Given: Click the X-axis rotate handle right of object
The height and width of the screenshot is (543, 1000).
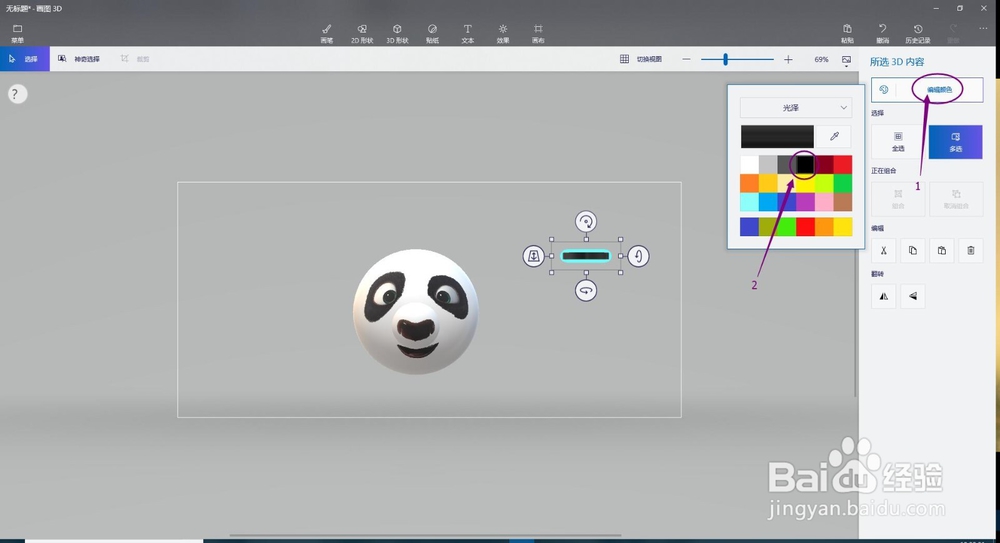Looking at the screenshot, I should (x=638, y=257).
